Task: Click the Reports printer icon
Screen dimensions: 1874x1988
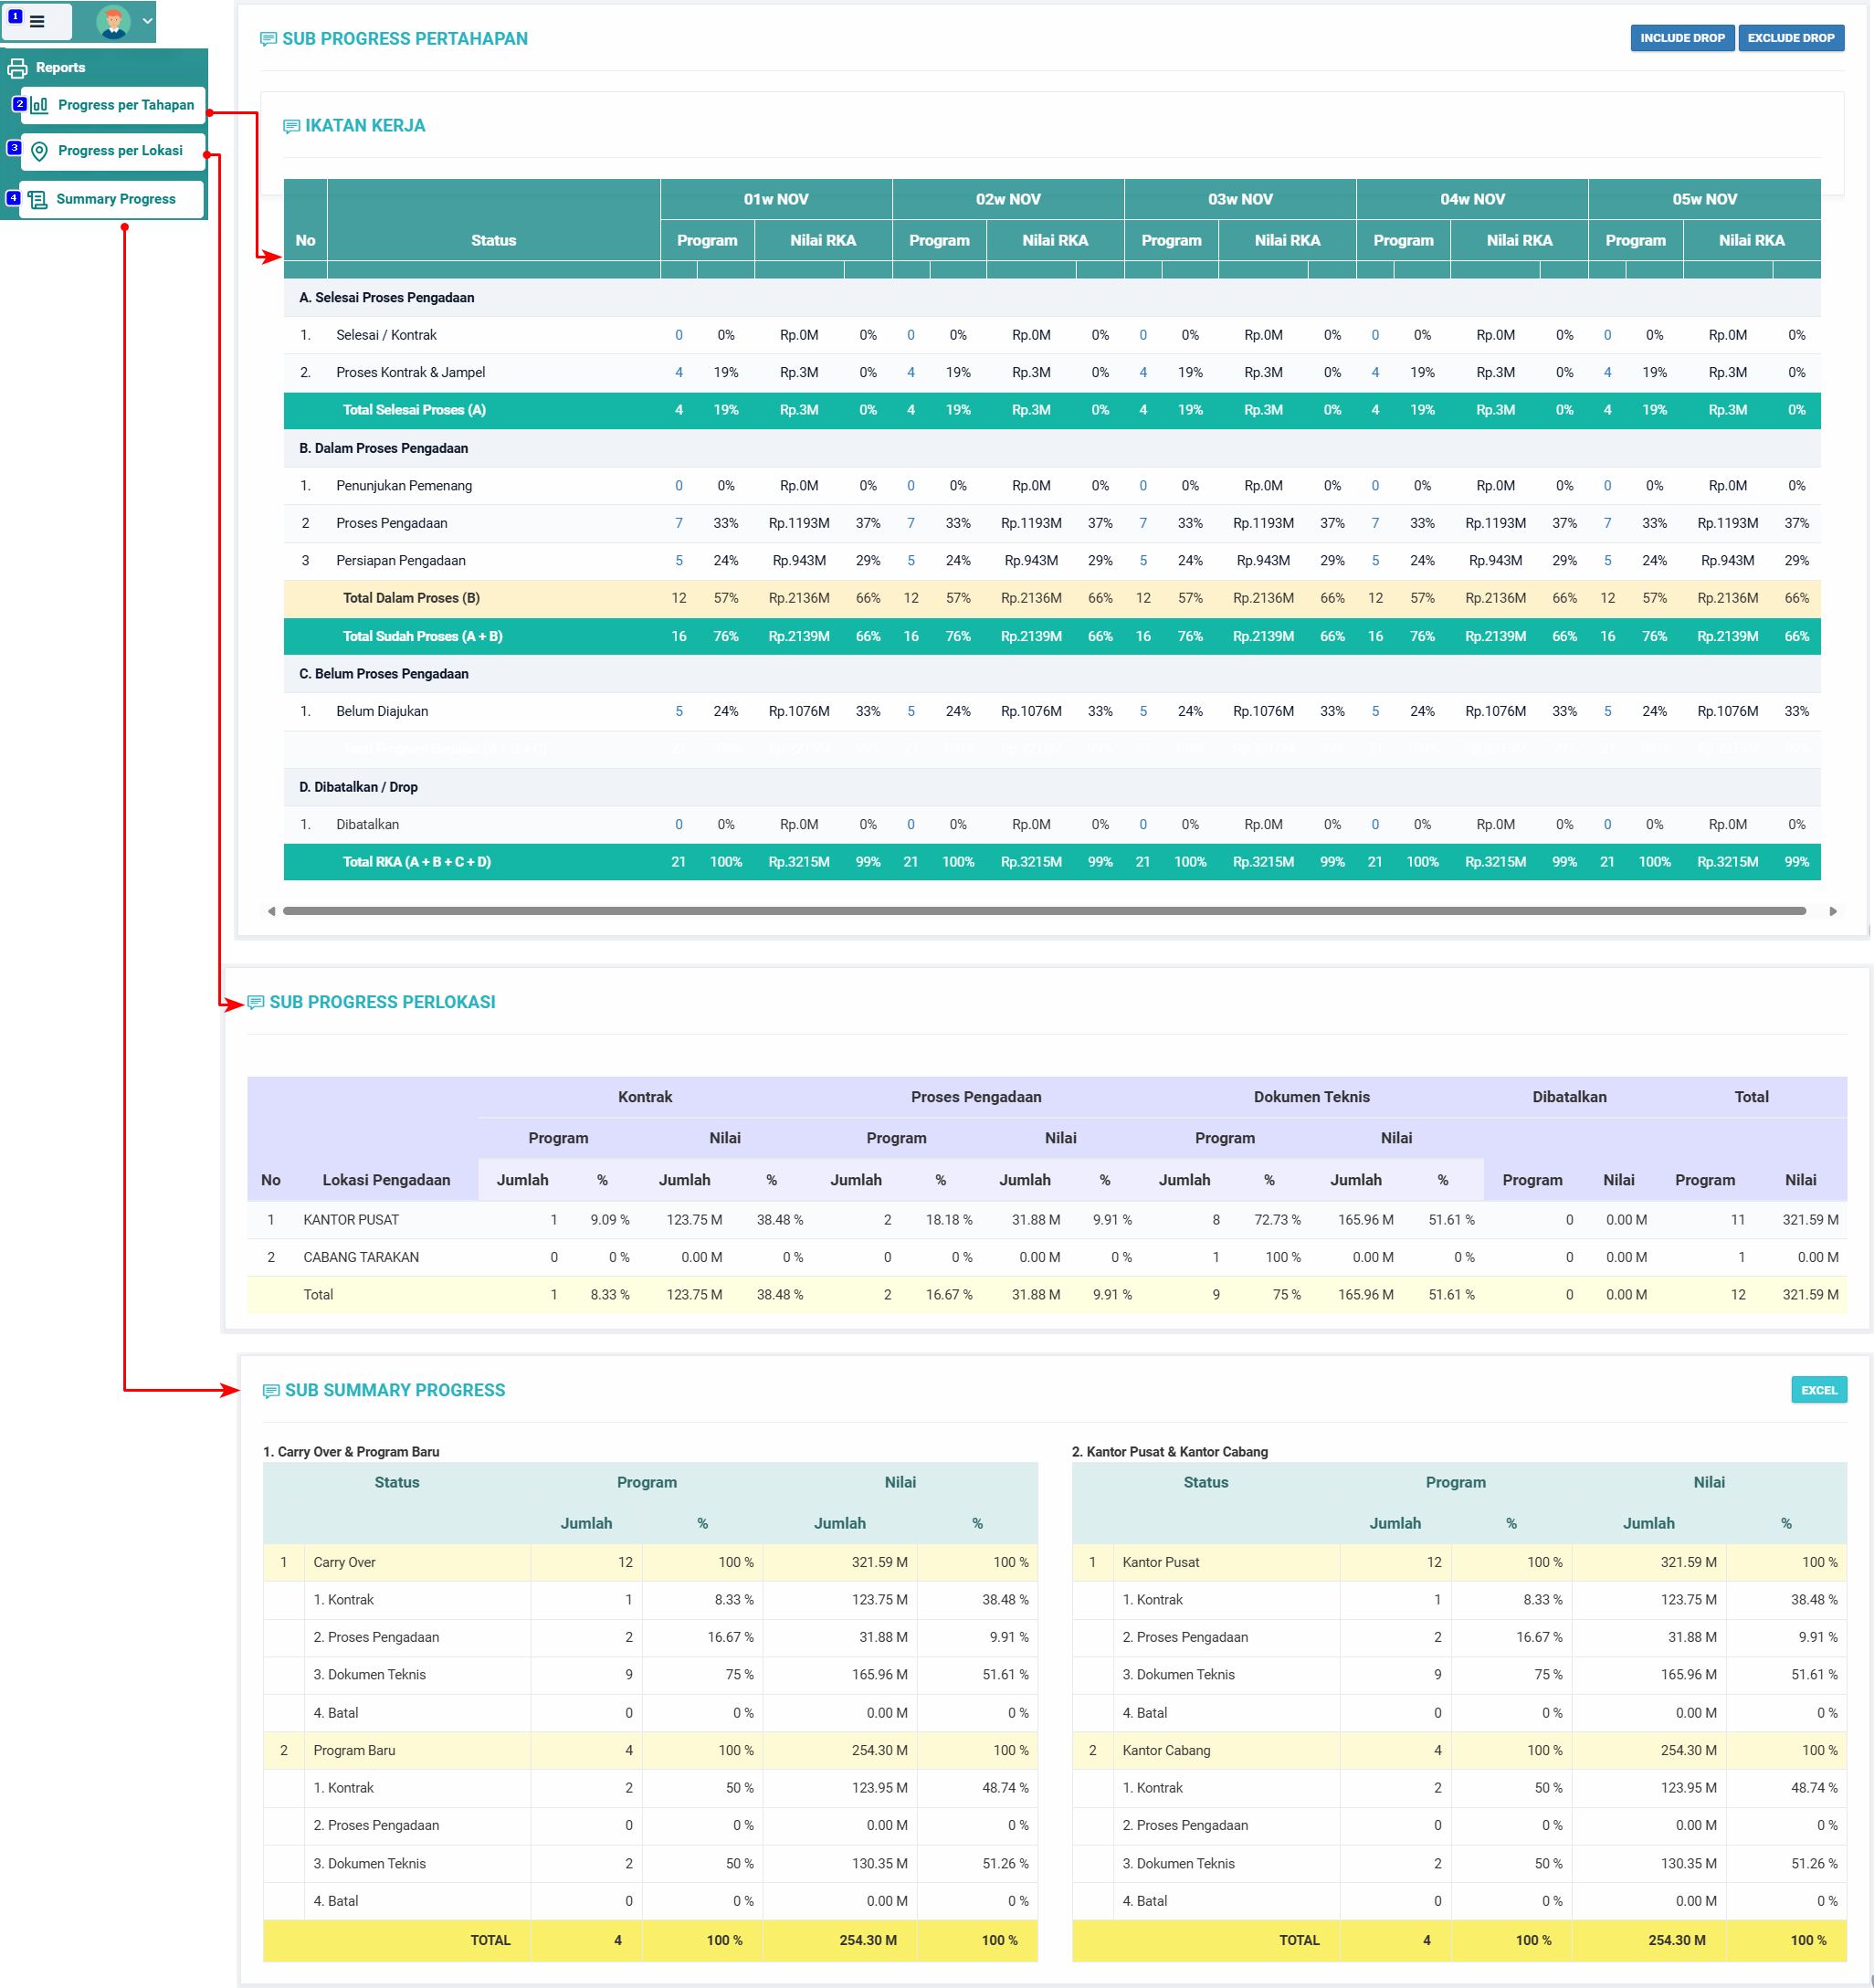Action: click(17, 68)
